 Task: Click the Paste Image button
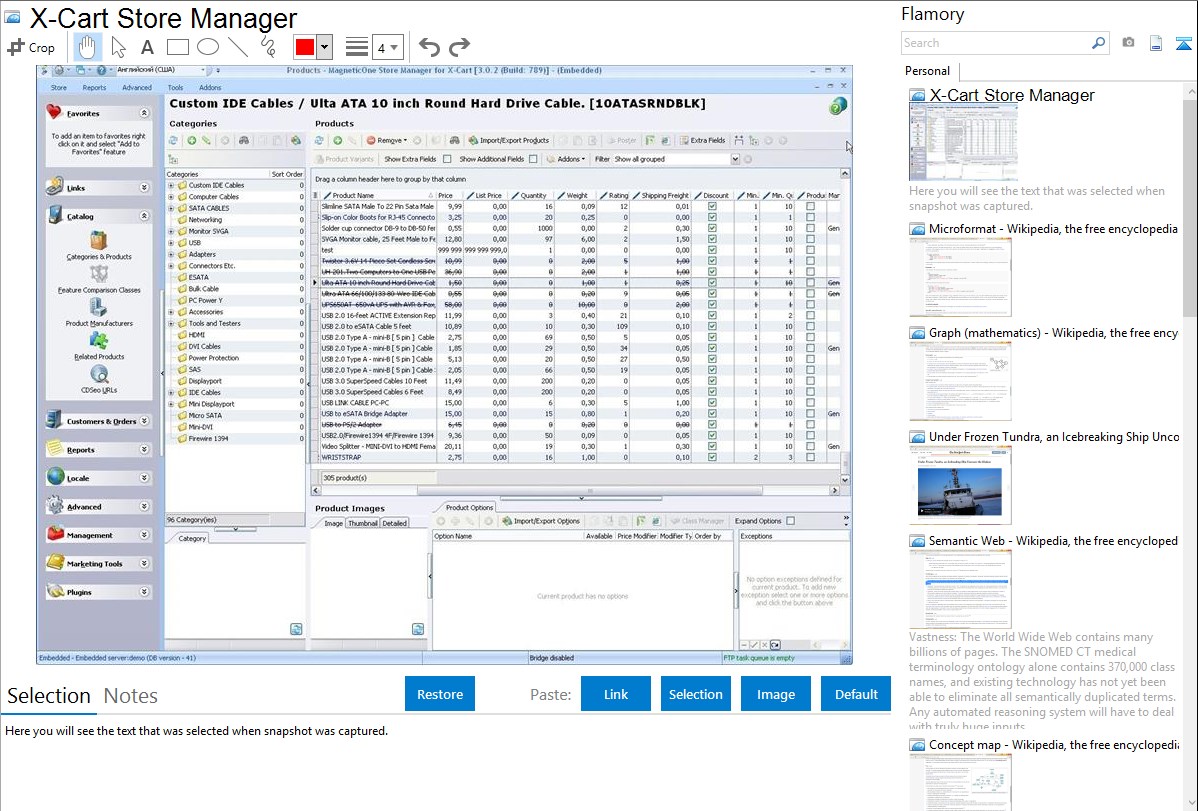[x=776, y=694]
